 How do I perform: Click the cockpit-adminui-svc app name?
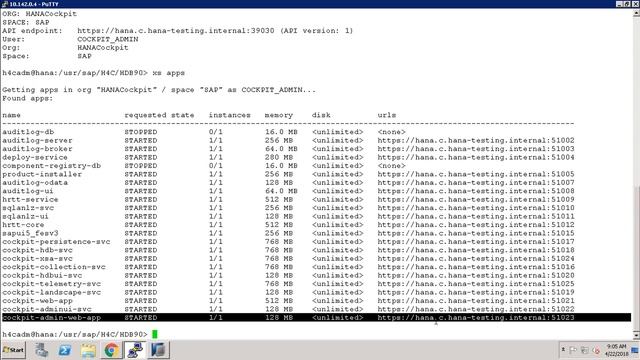47,309
